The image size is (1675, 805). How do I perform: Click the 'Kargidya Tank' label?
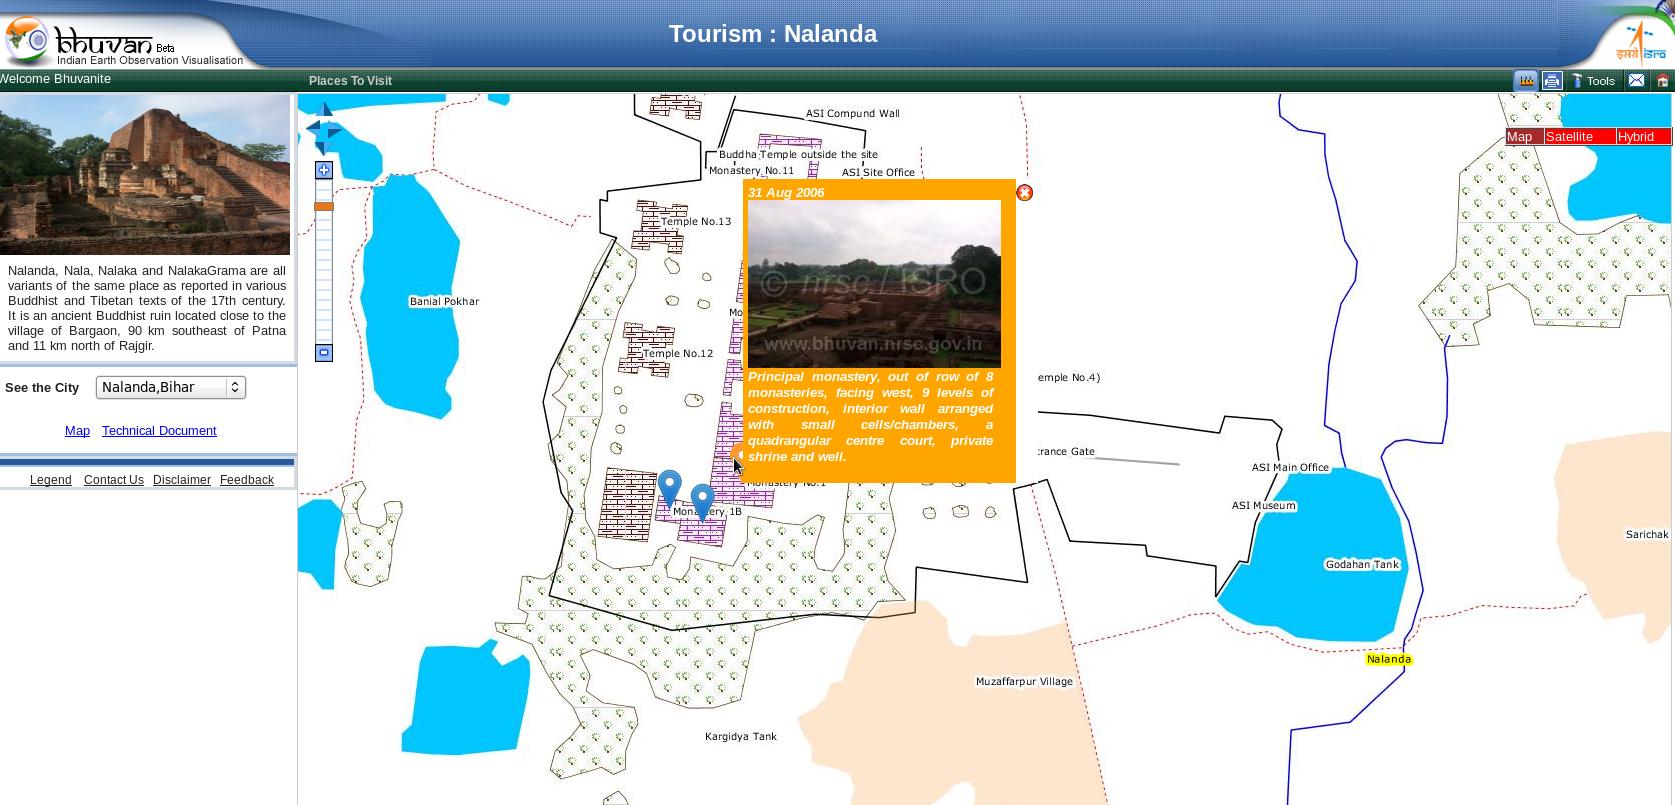coord(741,737)
